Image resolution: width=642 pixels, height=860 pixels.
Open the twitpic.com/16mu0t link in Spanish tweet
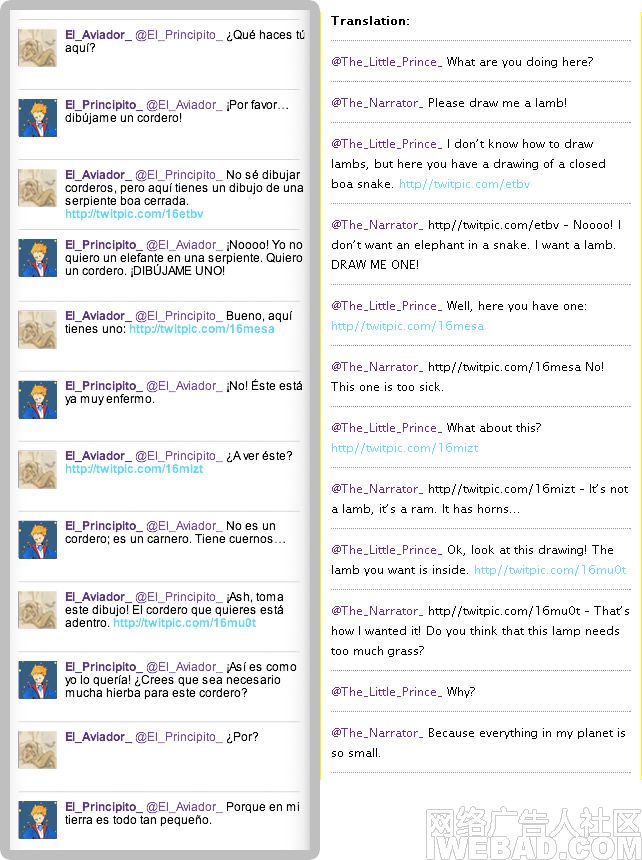[184, 623]
